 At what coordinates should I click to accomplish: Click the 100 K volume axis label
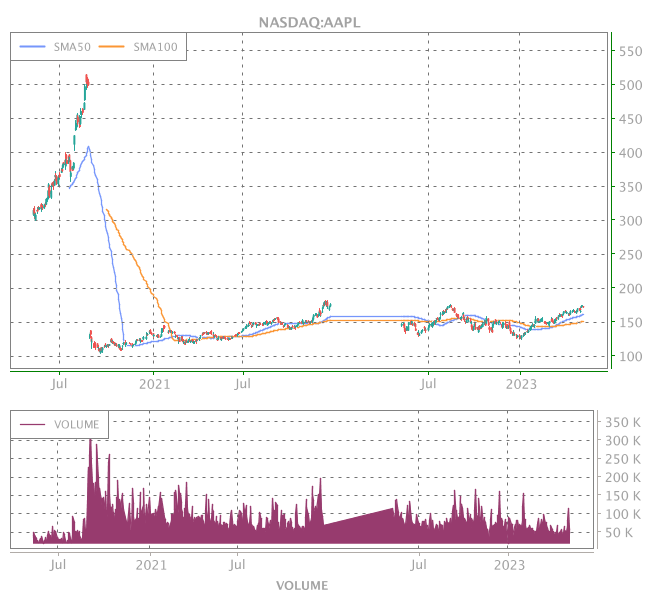(623, 515)
